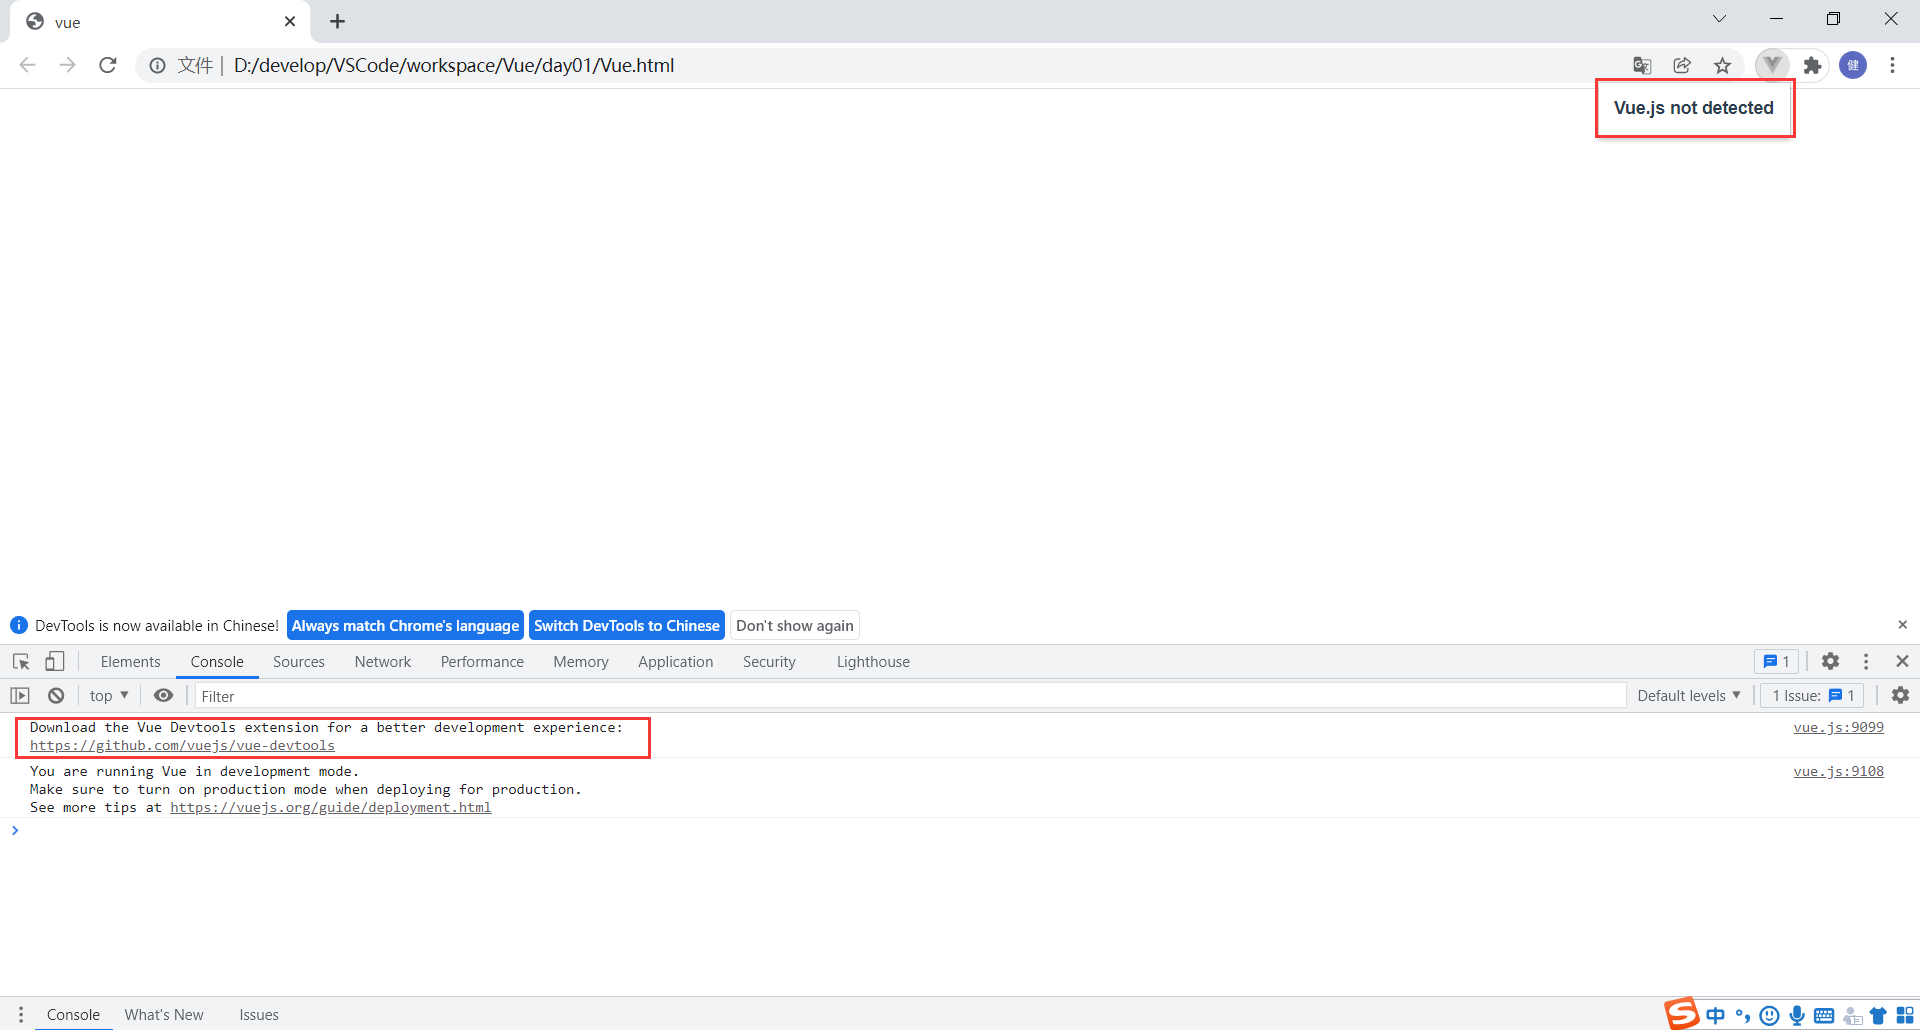
Task: Select the What's New drawer tab
Action: 164,1014
